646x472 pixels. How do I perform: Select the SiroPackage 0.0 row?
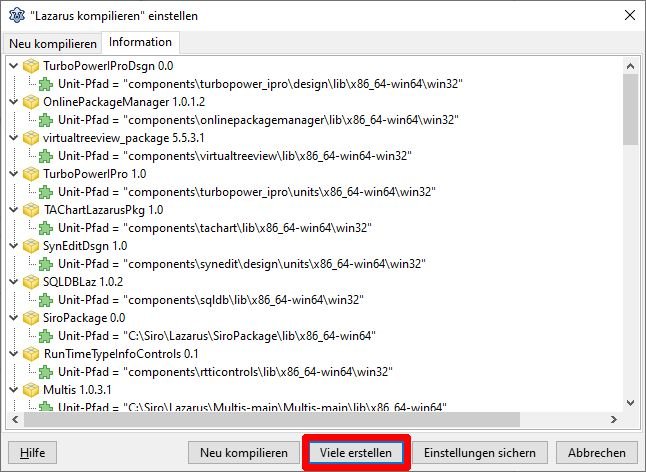[84, 318]
